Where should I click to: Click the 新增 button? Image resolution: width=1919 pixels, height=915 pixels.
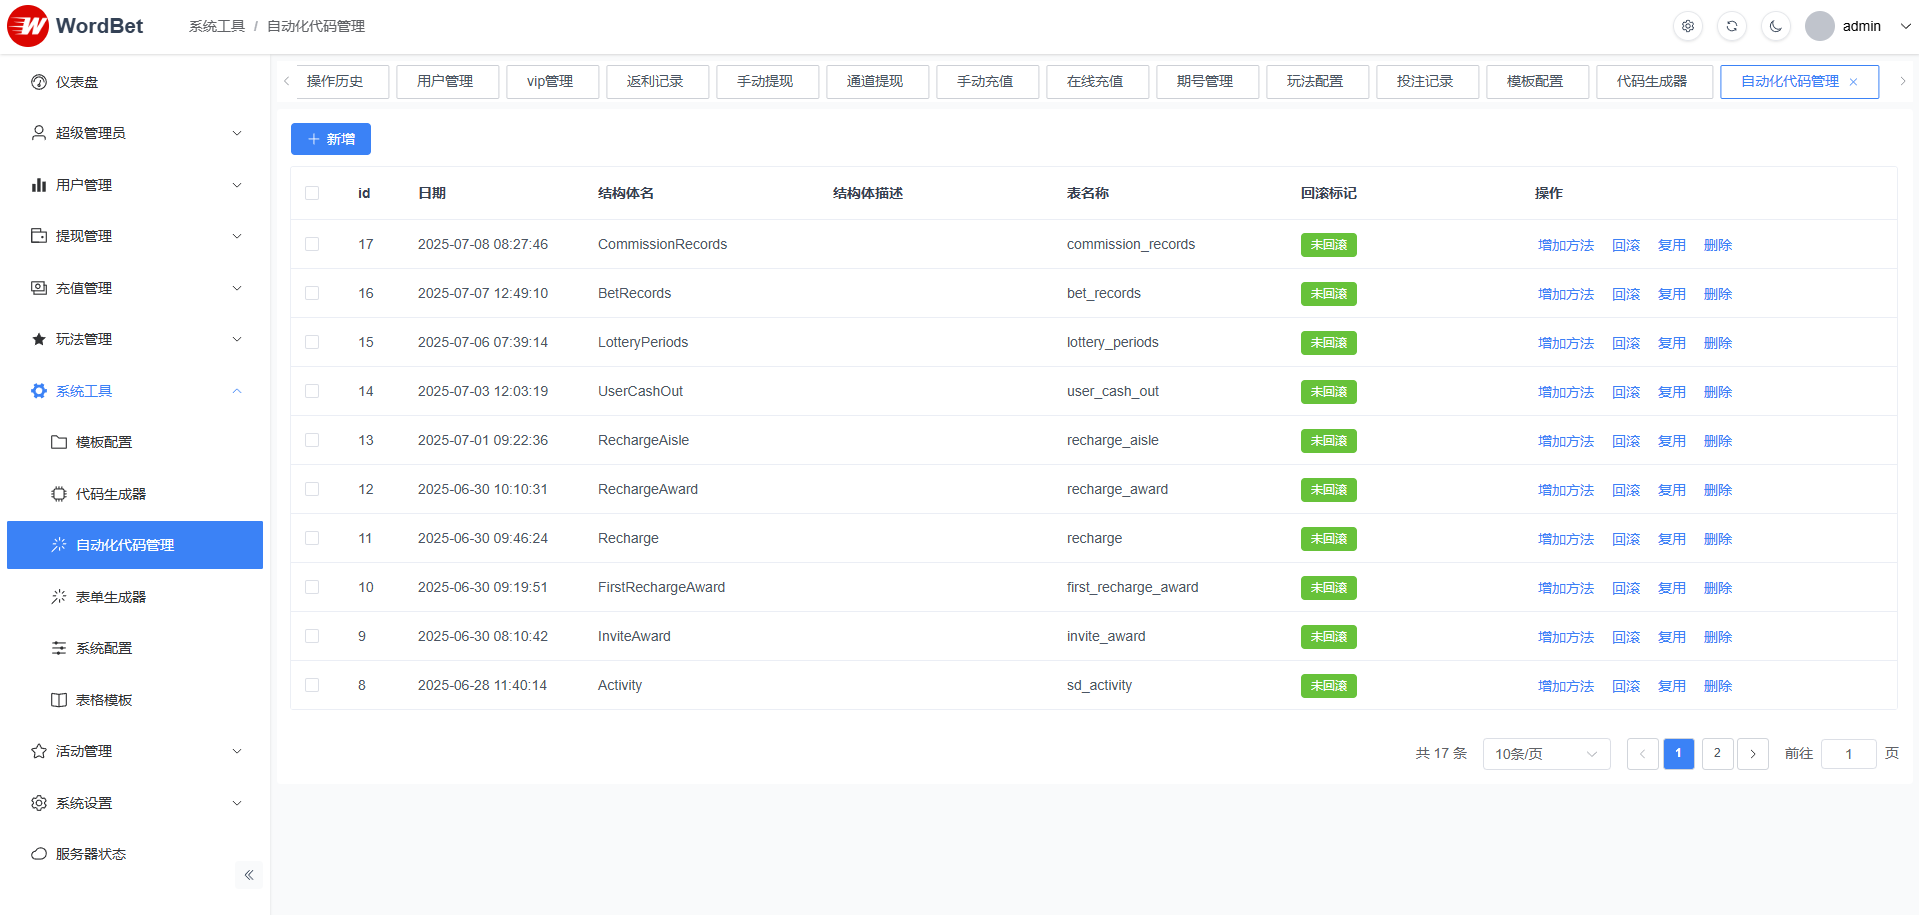point(331,139)
